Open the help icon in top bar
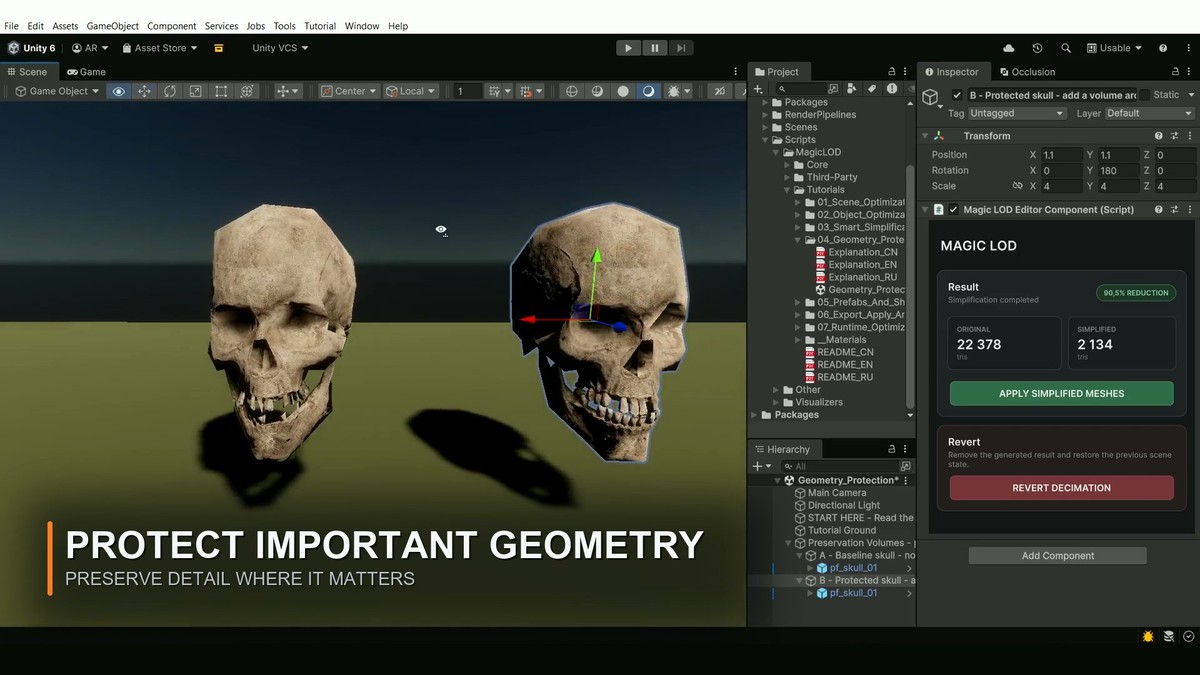 [1163, 48]
